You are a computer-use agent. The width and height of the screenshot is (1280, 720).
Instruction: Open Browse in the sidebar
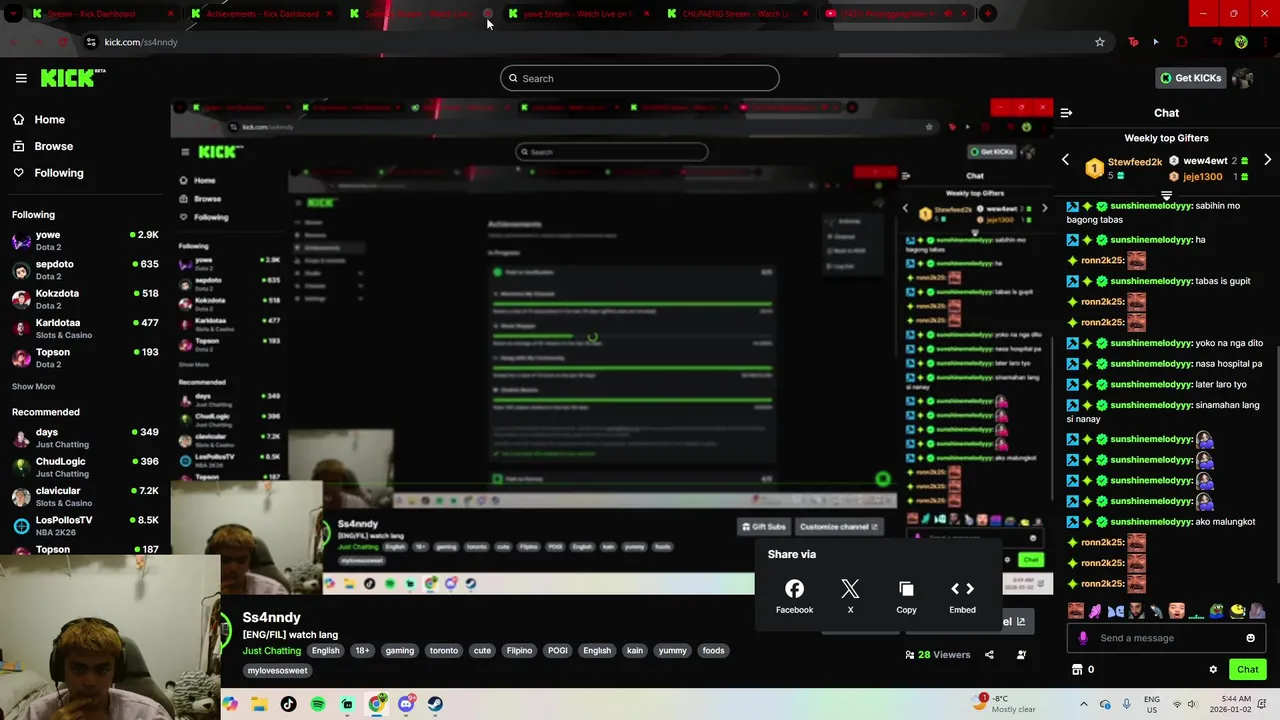point(53,146)
